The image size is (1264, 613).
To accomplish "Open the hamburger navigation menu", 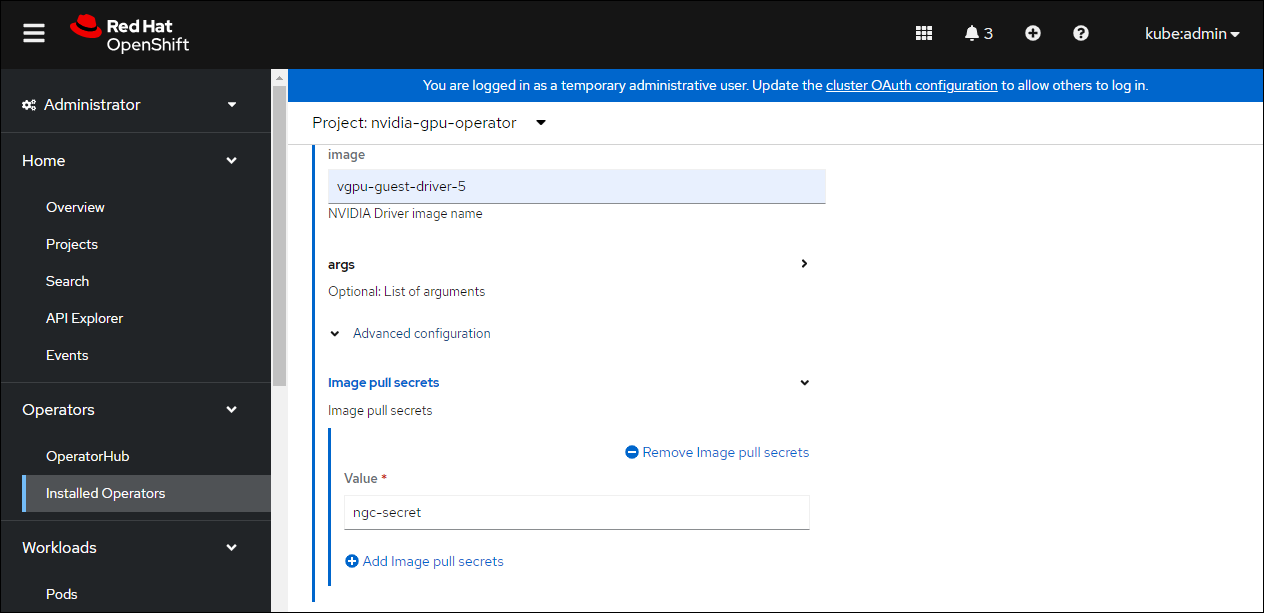I will click(x=34, y=33).
